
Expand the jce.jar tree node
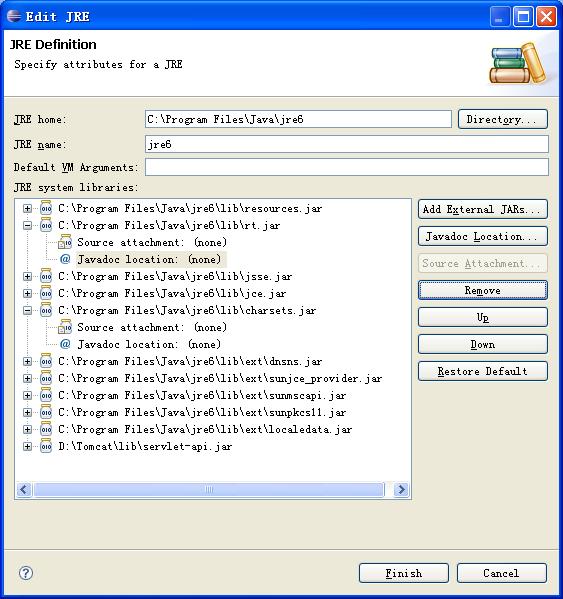27,293
